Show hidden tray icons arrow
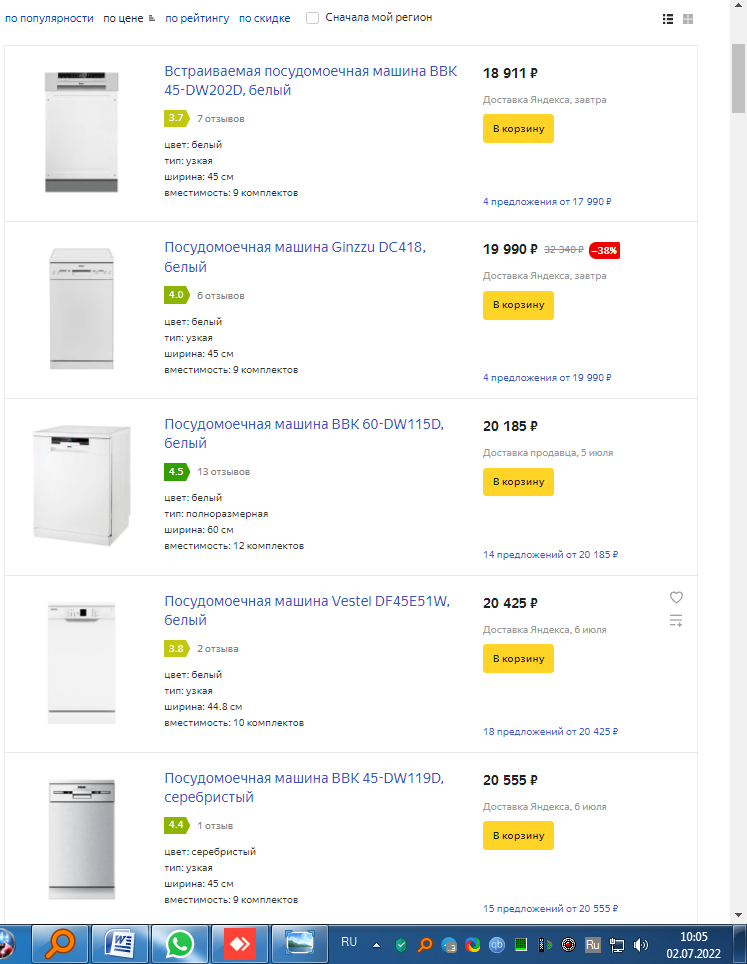The image size is (747, 964). click(377, 944)
